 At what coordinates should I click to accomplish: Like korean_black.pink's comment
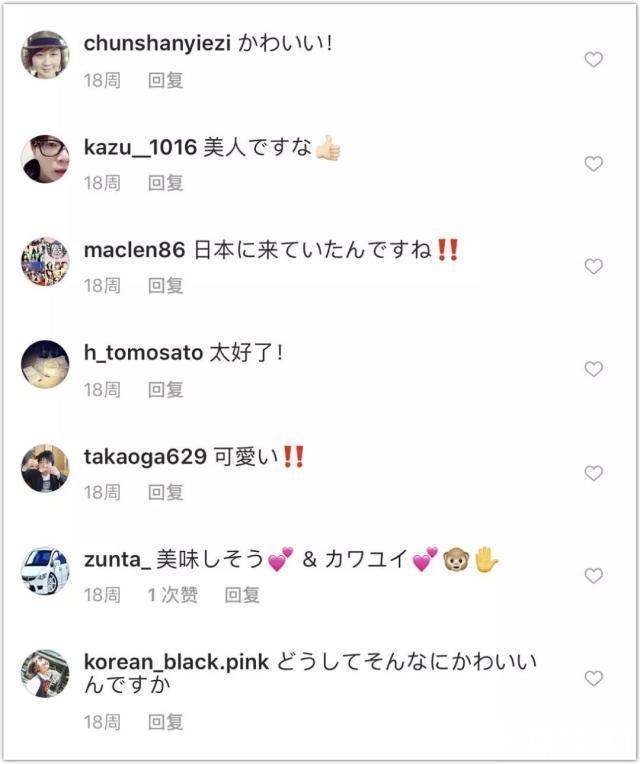tap(593, 678)
